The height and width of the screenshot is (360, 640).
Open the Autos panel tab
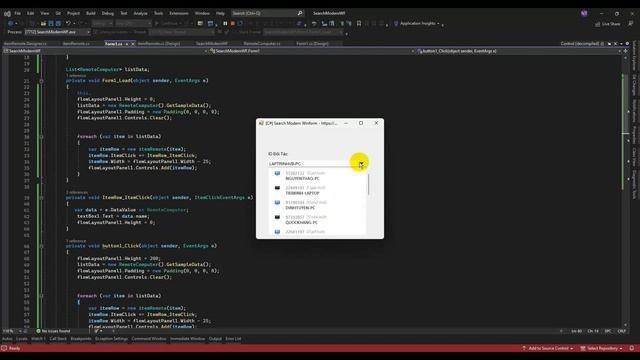click(7, 339)
